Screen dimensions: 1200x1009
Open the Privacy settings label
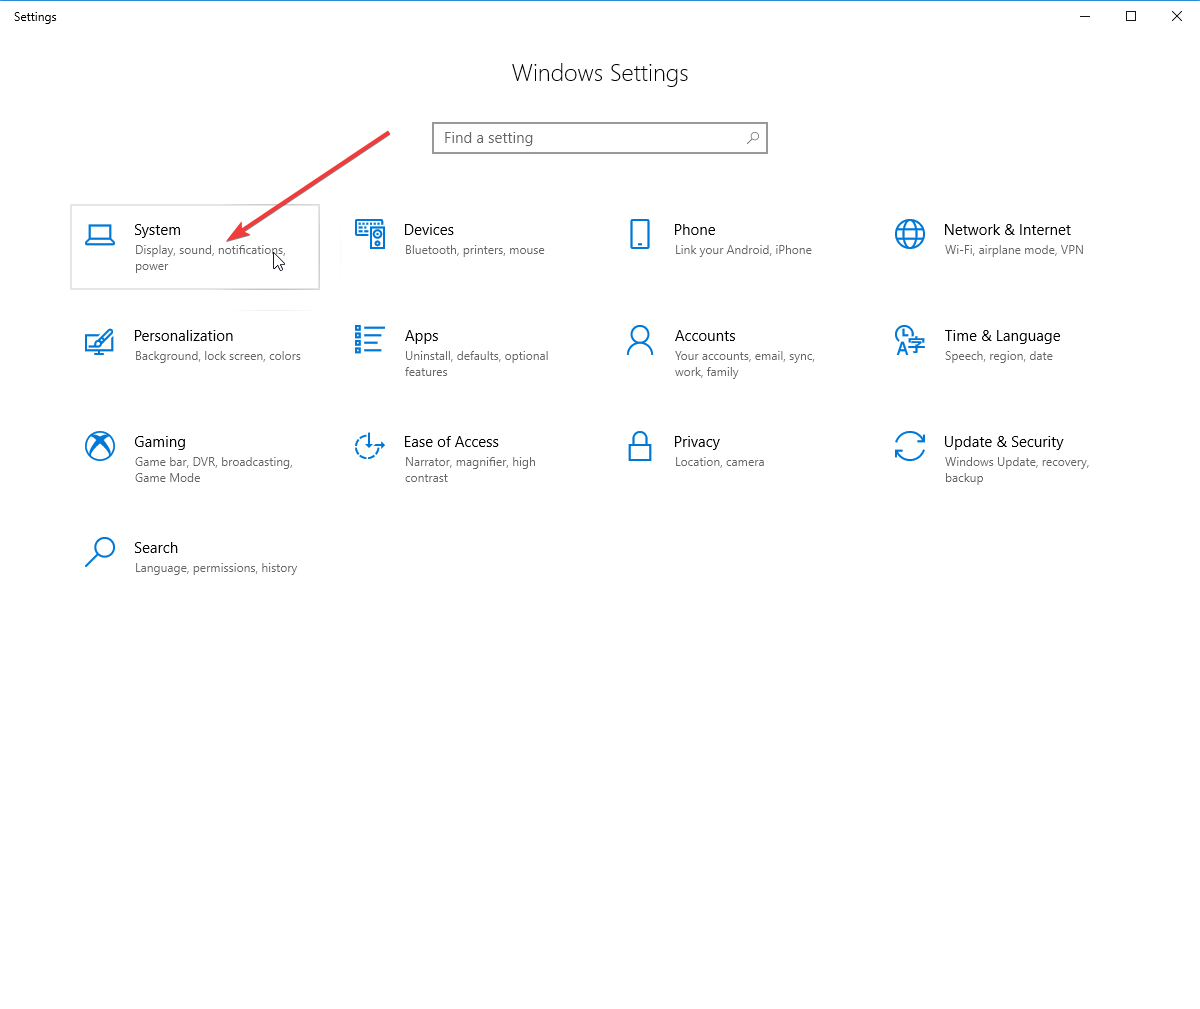tap(697, 442)
